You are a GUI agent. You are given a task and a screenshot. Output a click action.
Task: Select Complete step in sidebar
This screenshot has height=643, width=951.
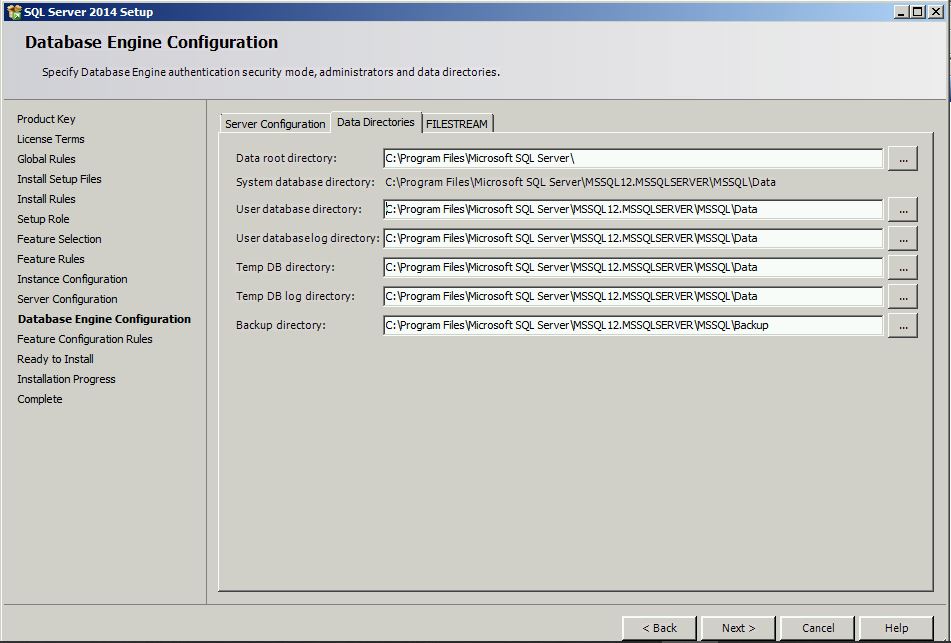(39, 399)
